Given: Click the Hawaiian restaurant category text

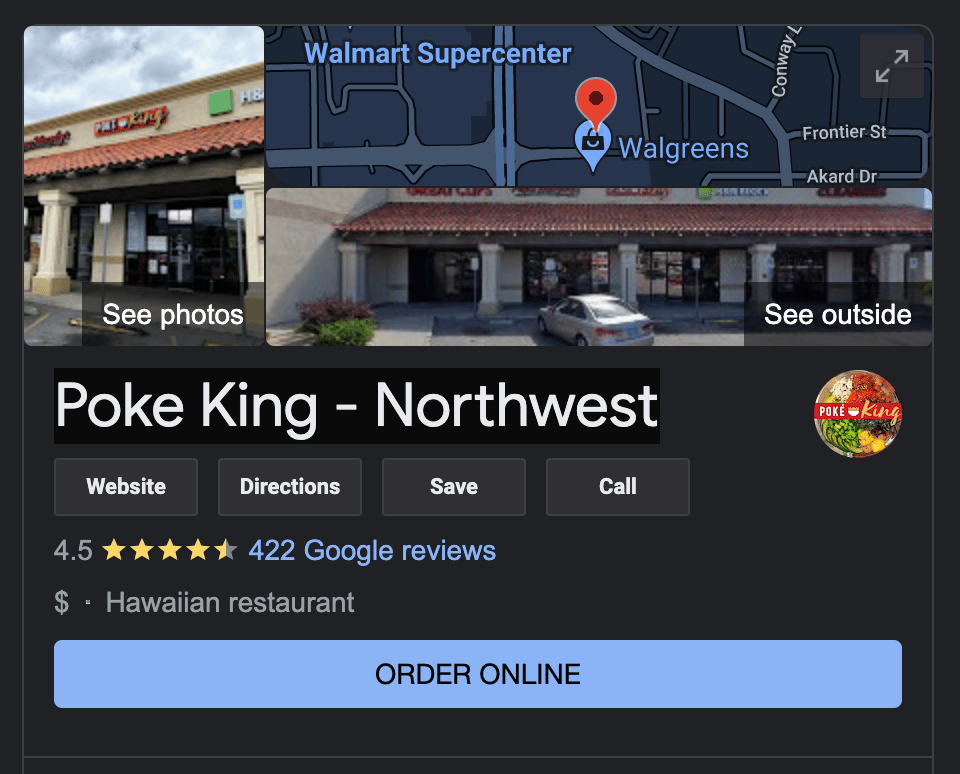Looking at the screenshot, I should point(230,603).
